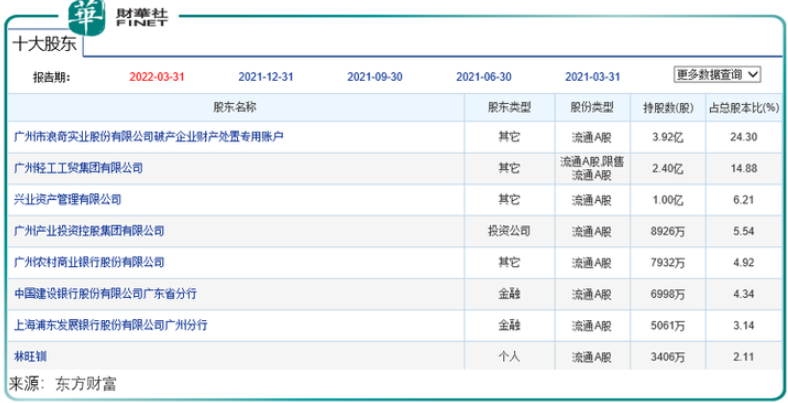The image size is (788, 403).
Task: Open the 广州市浪奇实业 破产企业财产处置专用账户 link
Action: (149, 136)
